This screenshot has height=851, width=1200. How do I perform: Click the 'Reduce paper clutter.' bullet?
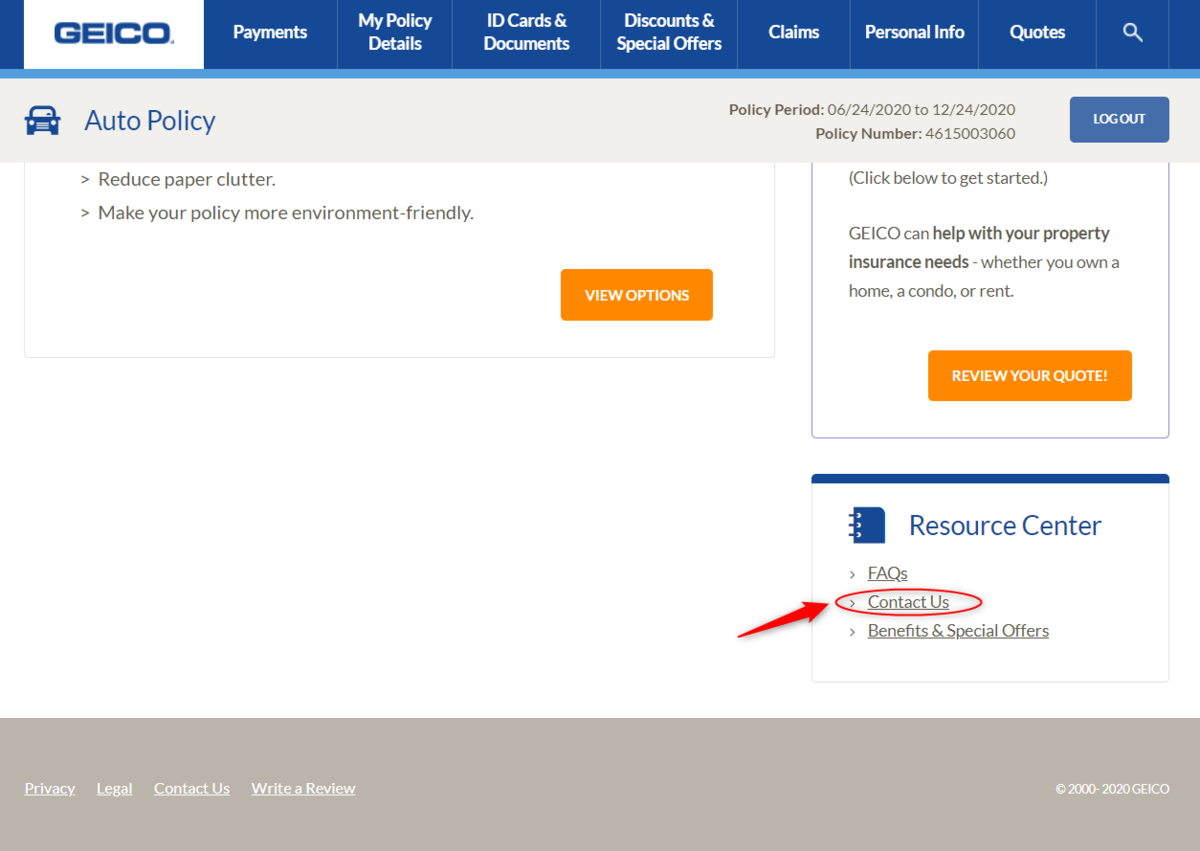click(186, 179)
